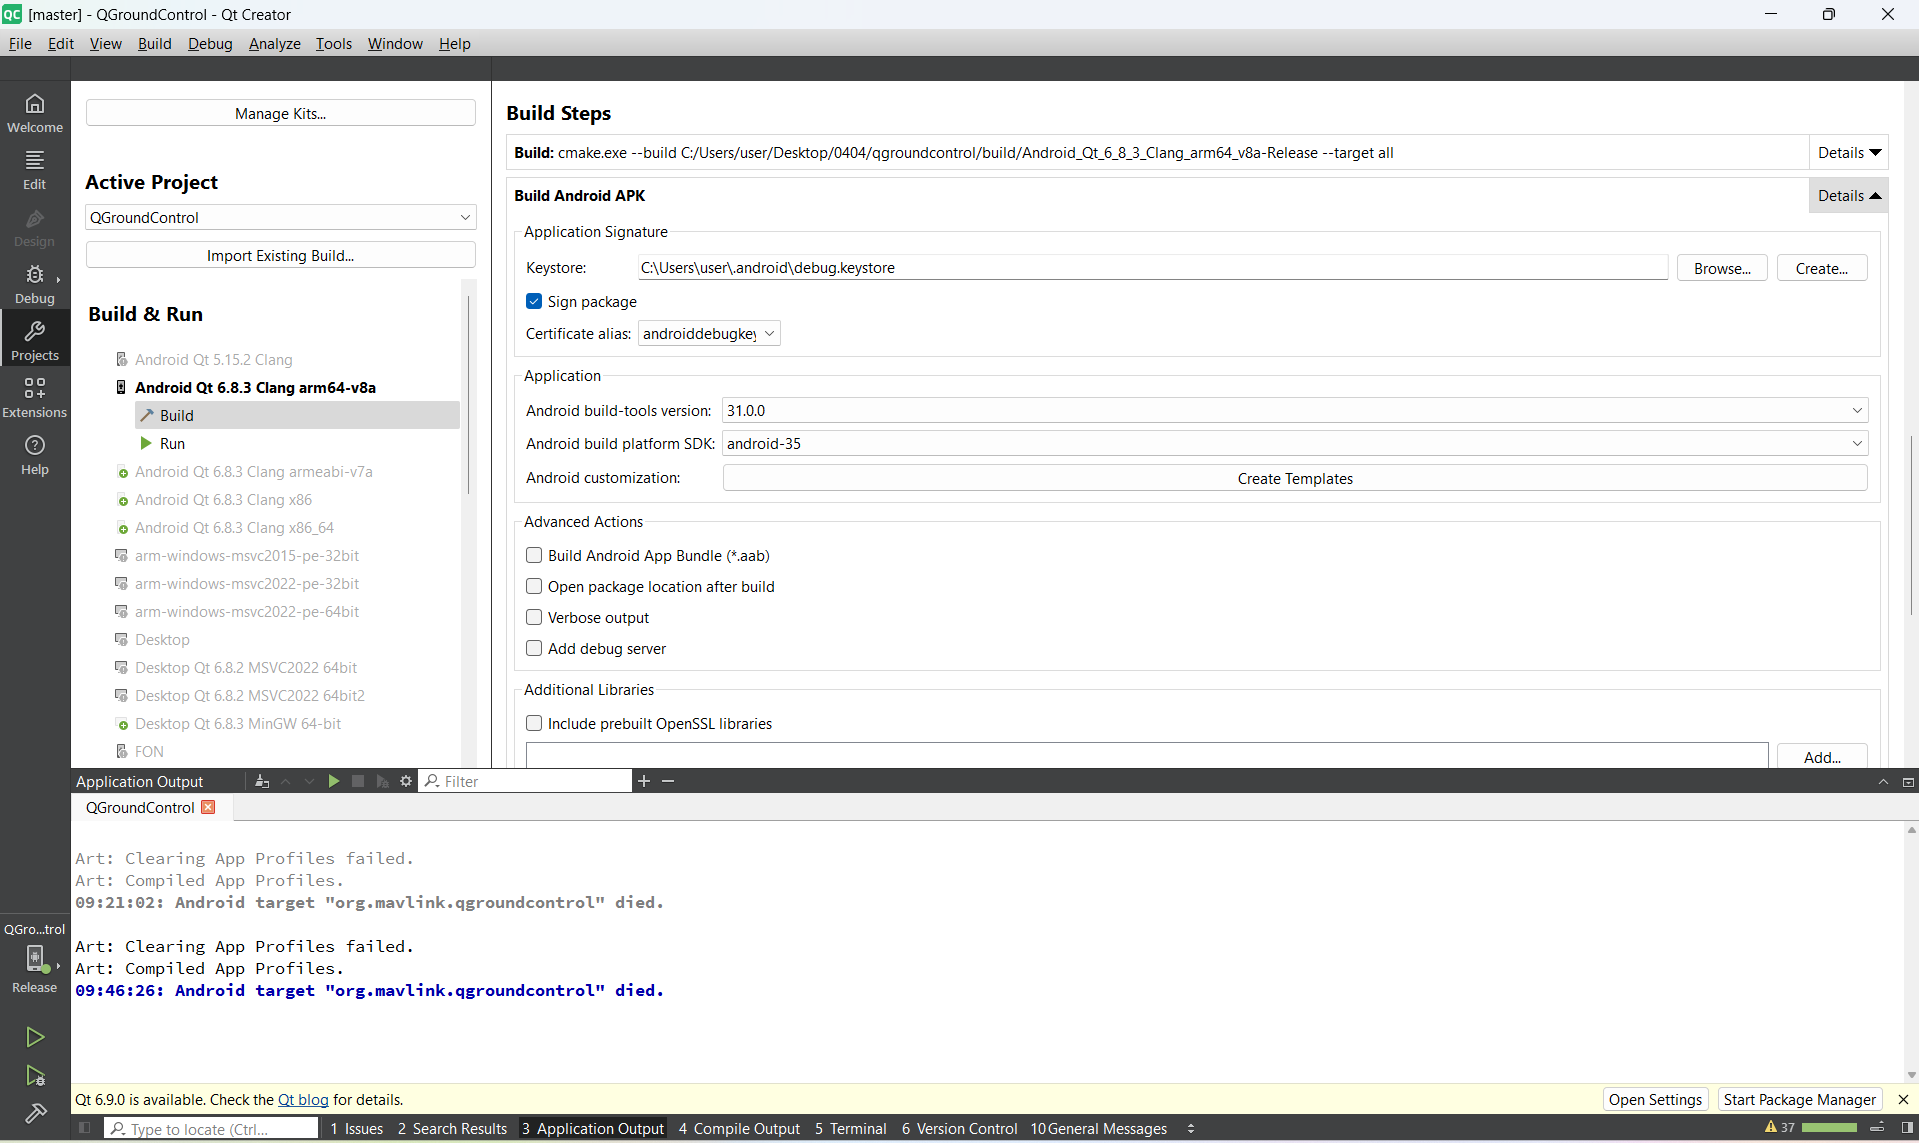Click Start Package Manager
This screenshot has width=1919, height=1143.
pos(1799,1099)
